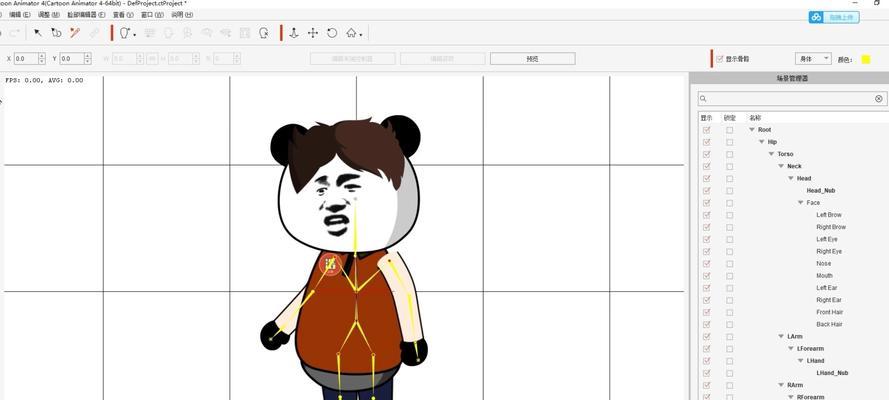
Task: Click in the scene manager search box
Action: (x=790, y=99)
